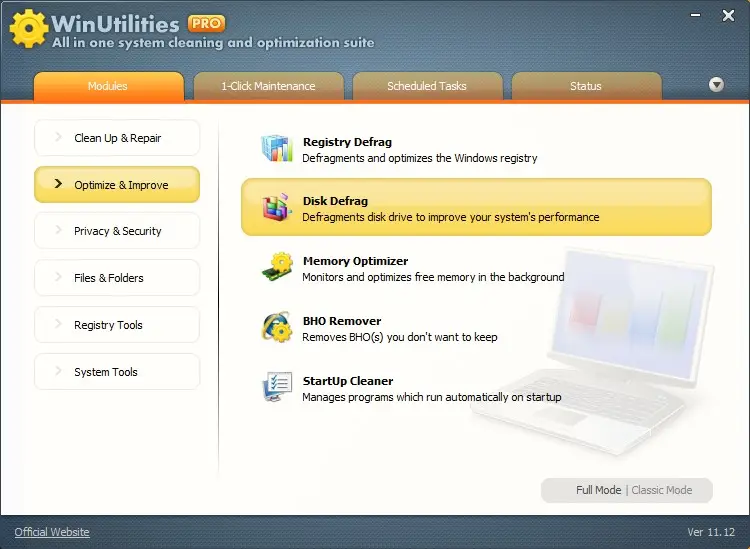Image resolution: width=750 pixels, height=549 pixels.
Task: Click chevron beside System Tools
Action: pyautogui.click(x=58, y=371)
